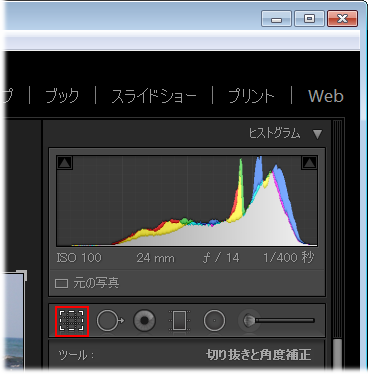The height and width of the screenshot is (374, 368).
Task: Enable the 元の写真 checkbox
Action: tap(61, 284)
